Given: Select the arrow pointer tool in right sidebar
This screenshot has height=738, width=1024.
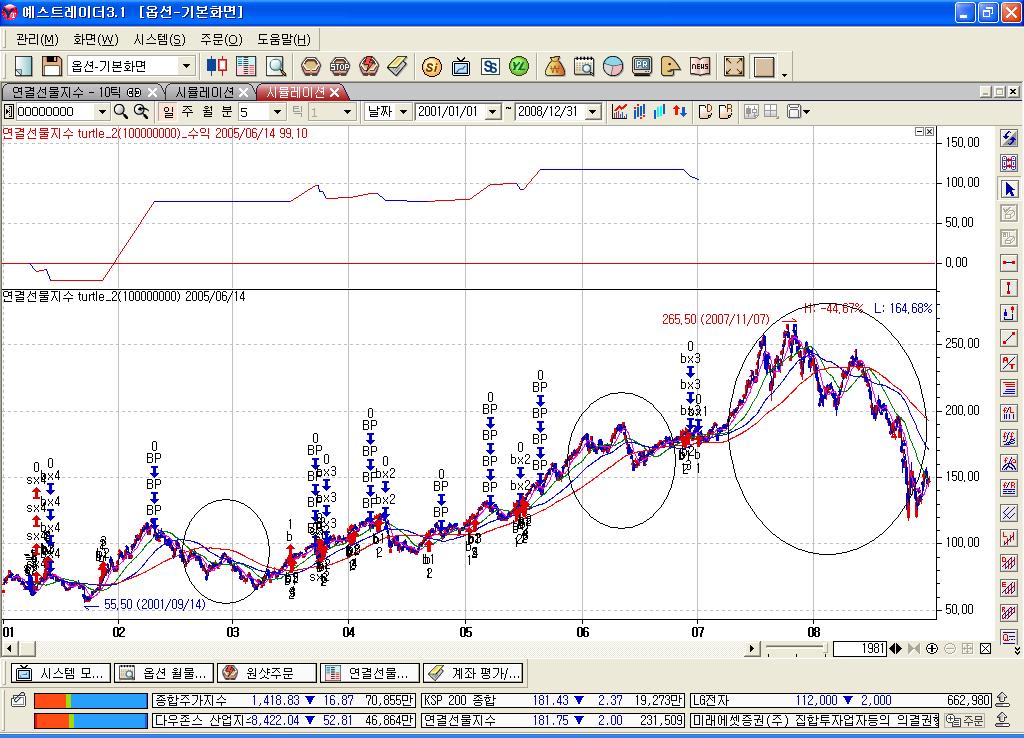Looking at the screenshot, I should [x=1009, y=189].
